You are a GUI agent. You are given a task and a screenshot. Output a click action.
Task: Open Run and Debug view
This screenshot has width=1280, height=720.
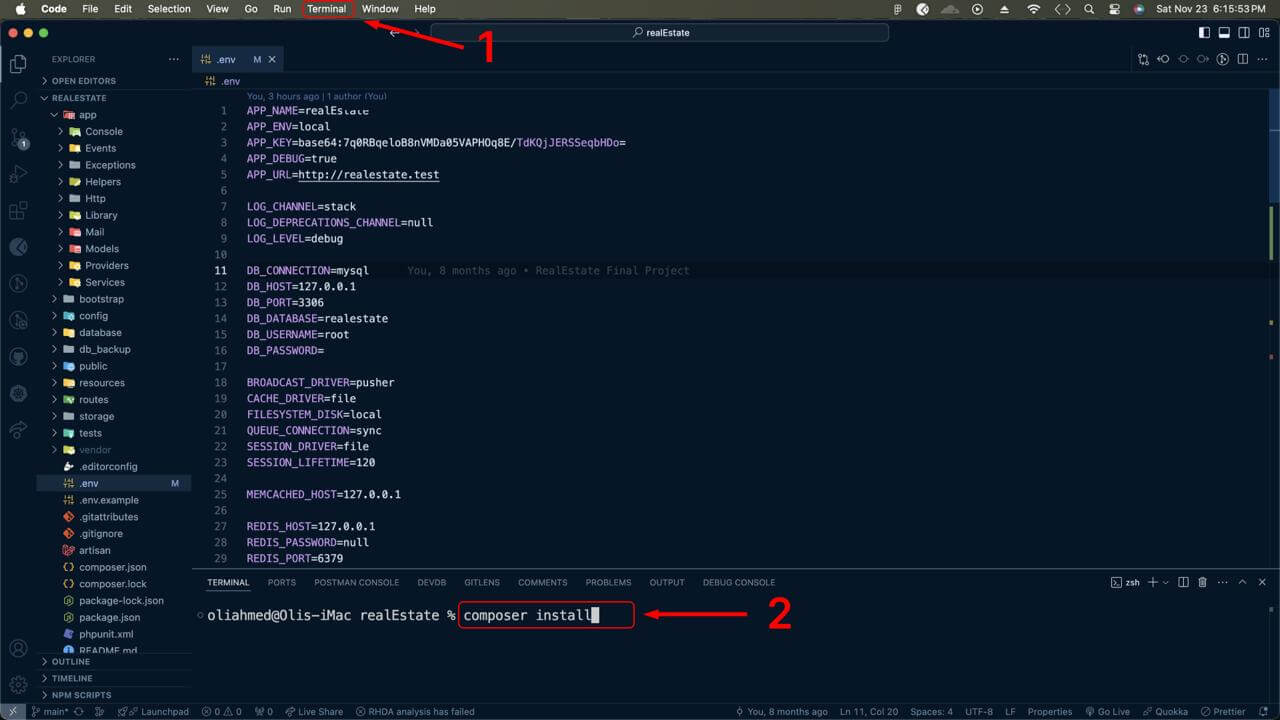(18, 174)
